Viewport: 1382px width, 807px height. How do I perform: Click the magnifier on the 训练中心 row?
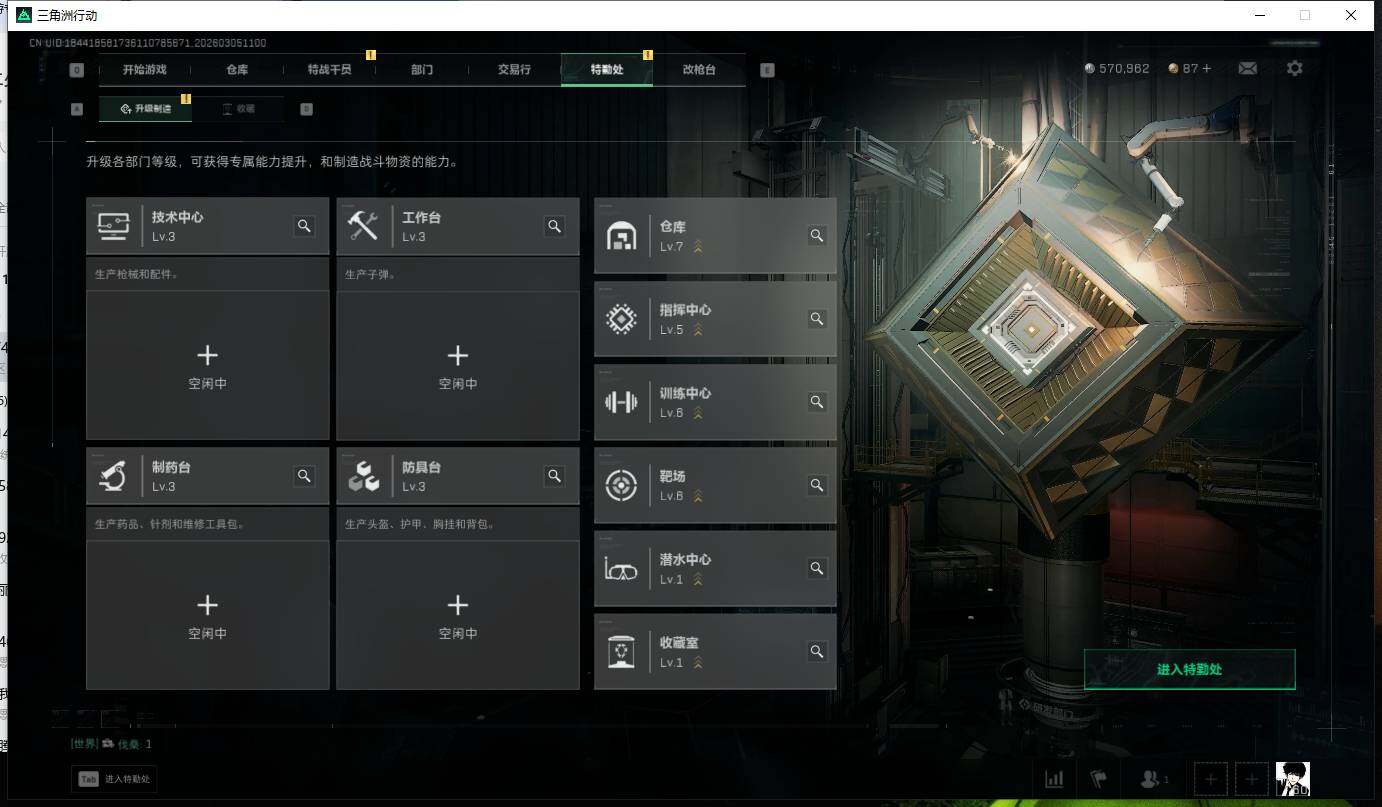pyautogui.click(x=817, y=402)
